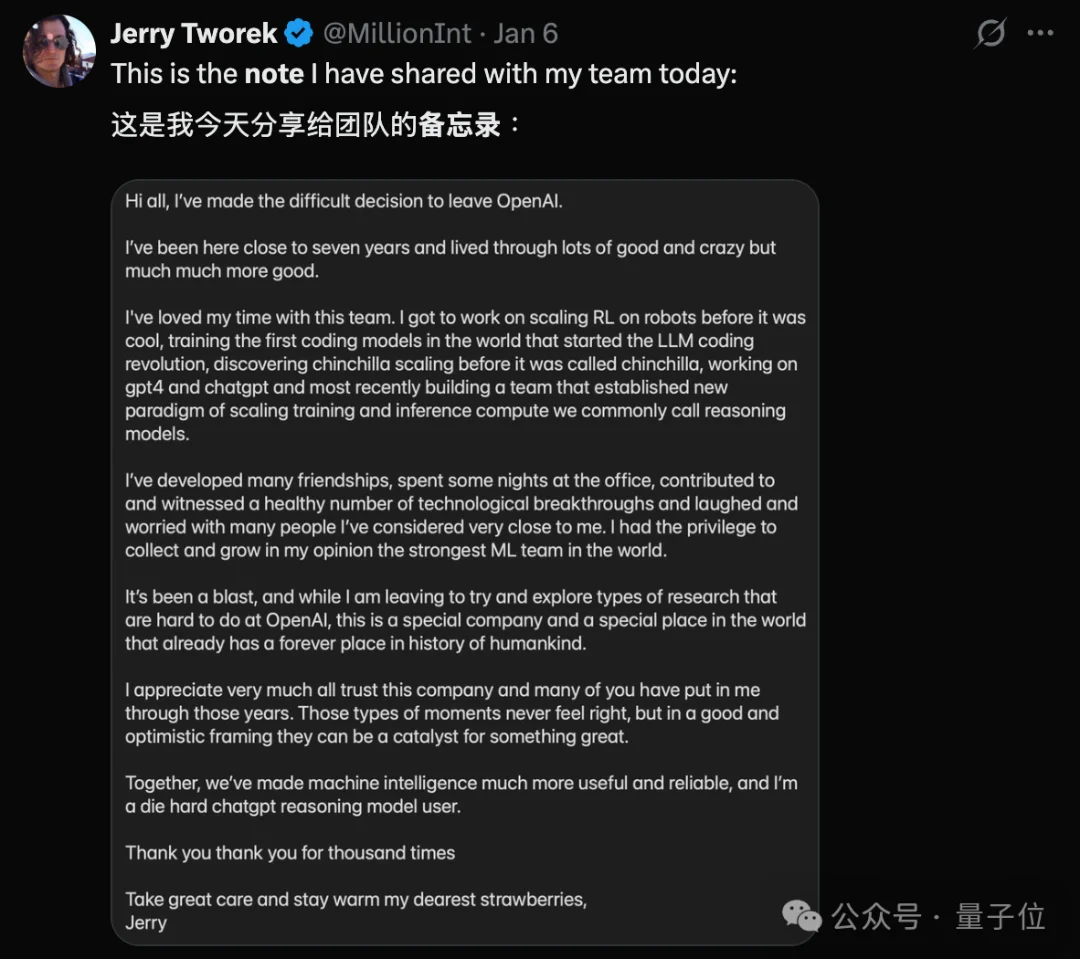This screenshot has width=1080, height=959.
Task: Click the bold Chinese word 备忘录
Action: [x=460, y=125]
